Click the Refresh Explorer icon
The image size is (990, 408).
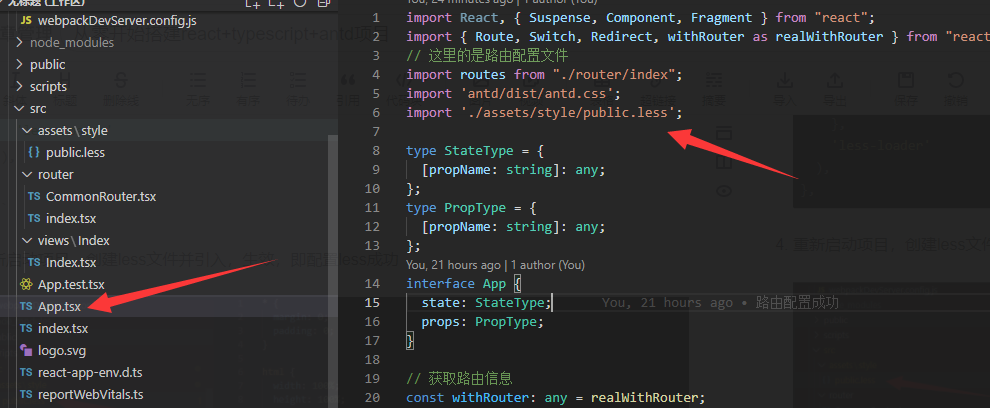300,3
